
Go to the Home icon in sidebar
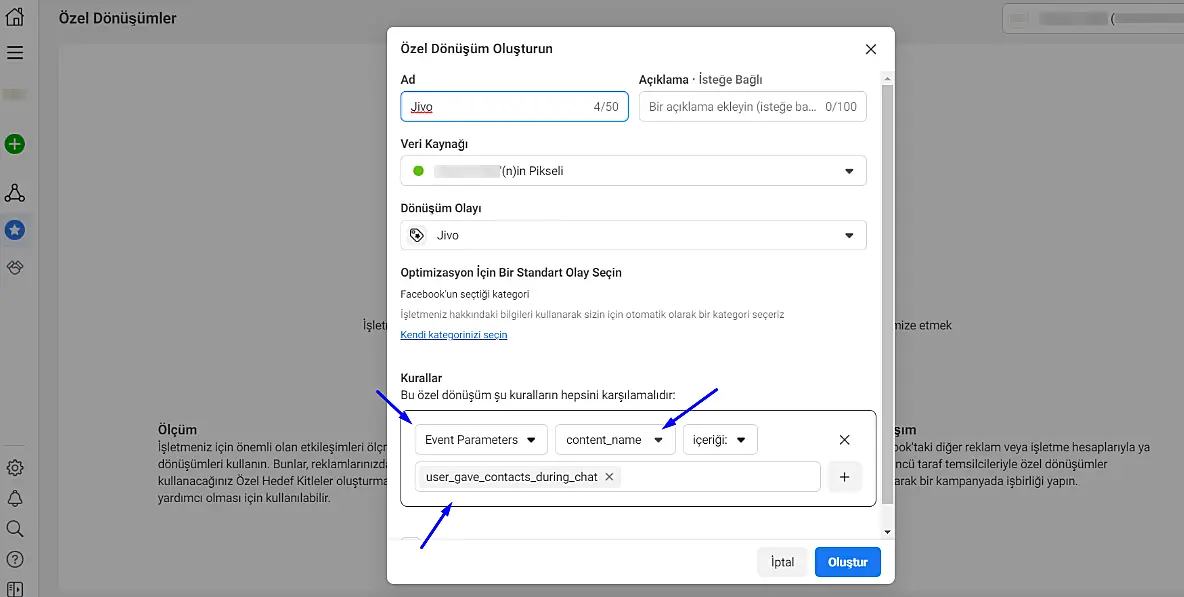(15, 17)
